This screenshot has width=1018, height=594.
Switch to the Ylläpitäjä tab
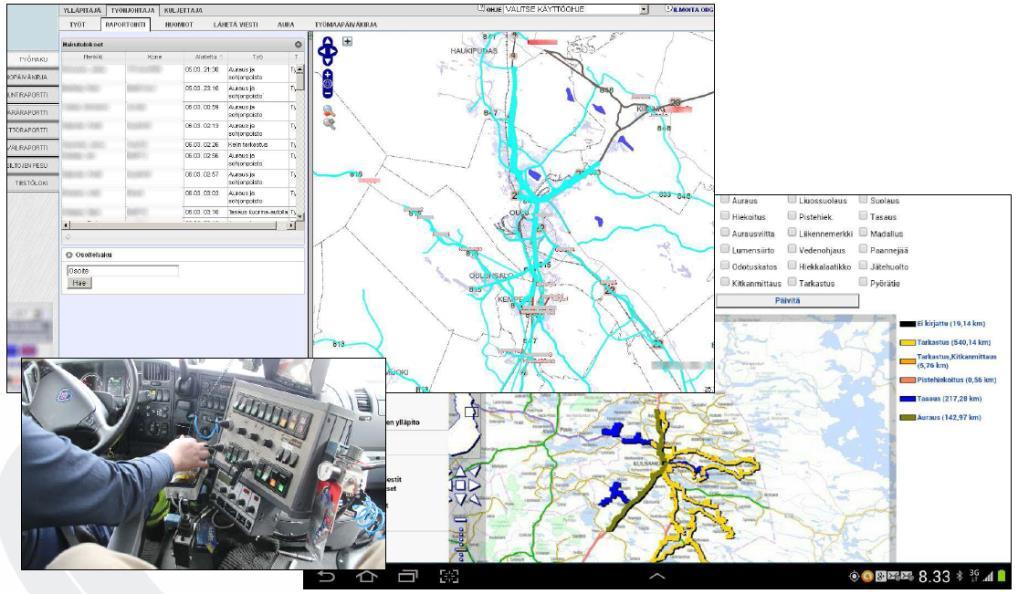82,10
